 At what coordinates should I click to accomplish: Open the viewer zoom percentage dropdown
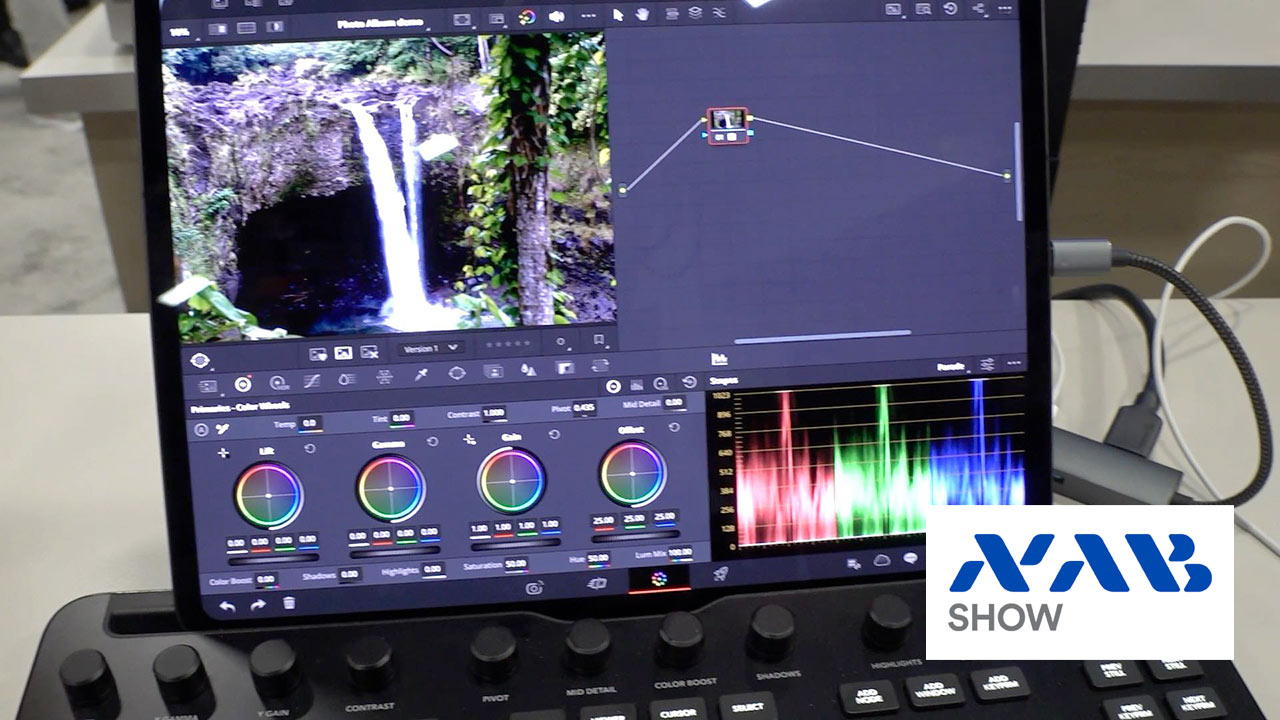[x=182, y=31]
